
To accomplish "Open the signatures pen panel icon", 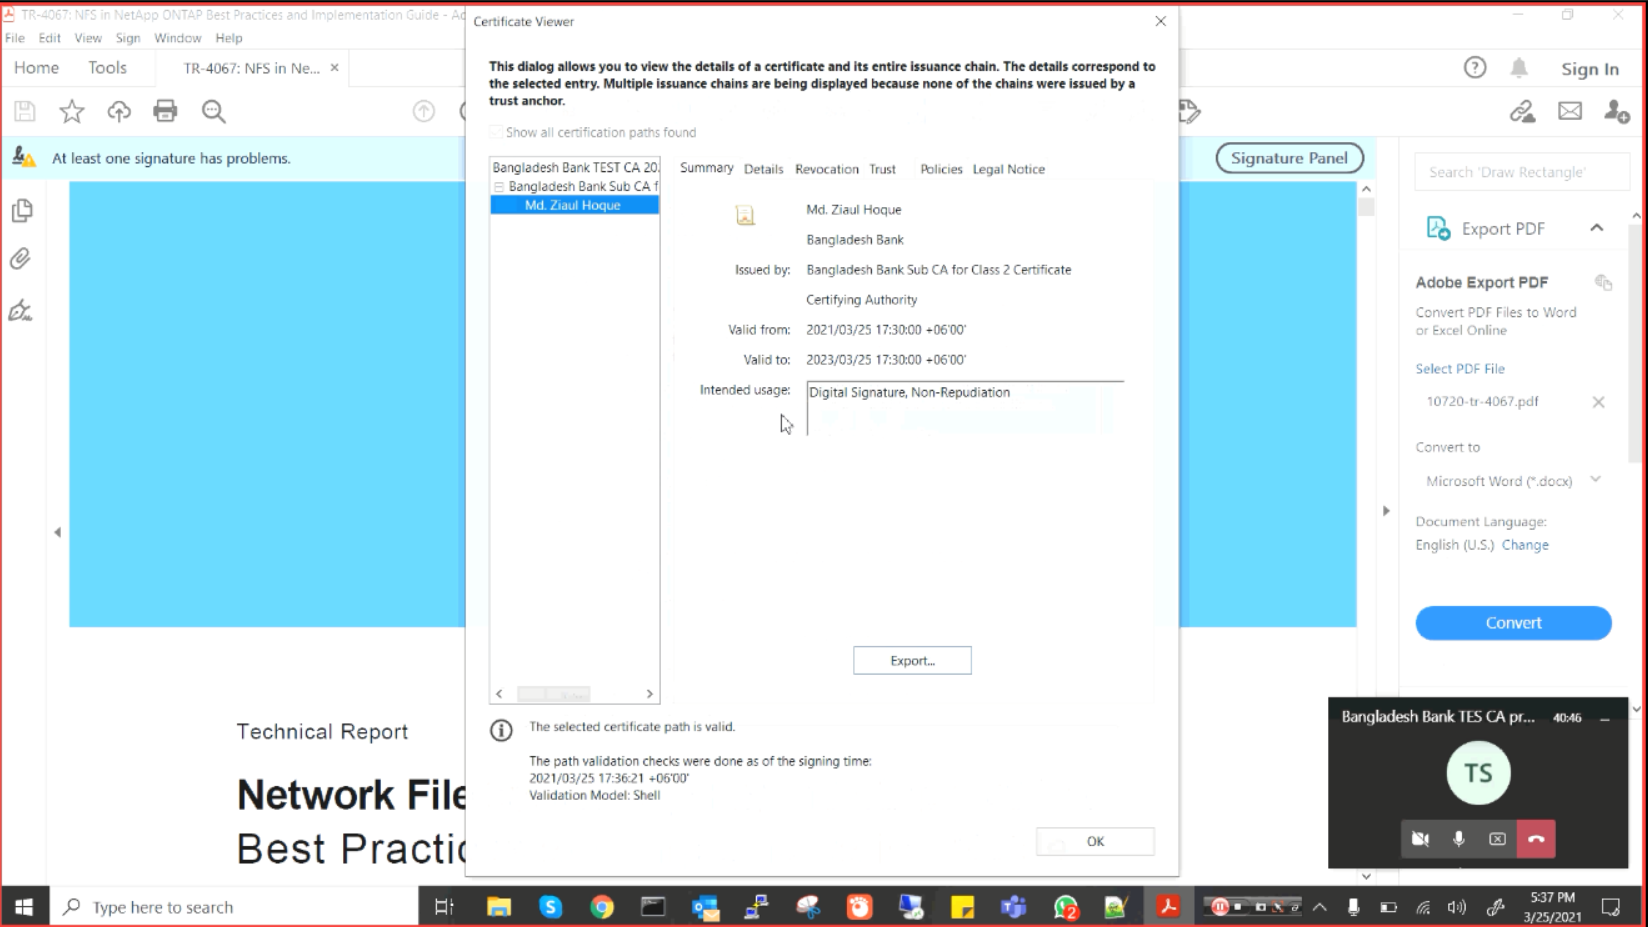I will click(21, 310).
